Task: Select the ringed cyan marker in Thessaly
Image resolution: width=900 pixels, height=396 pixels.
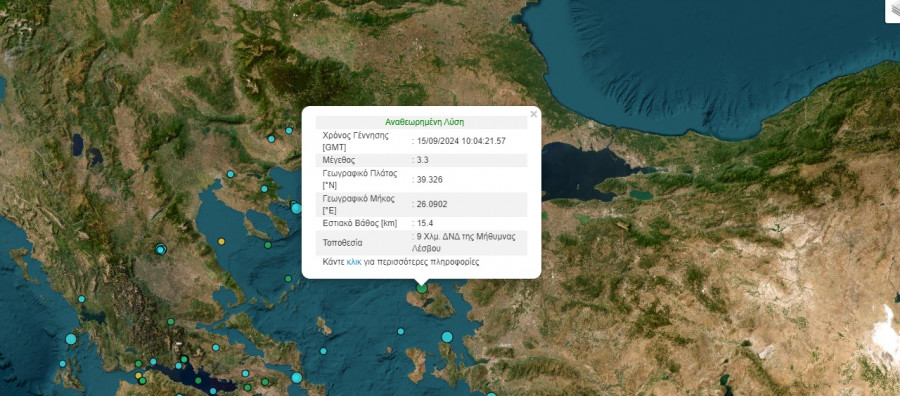Action: [161, 249]
